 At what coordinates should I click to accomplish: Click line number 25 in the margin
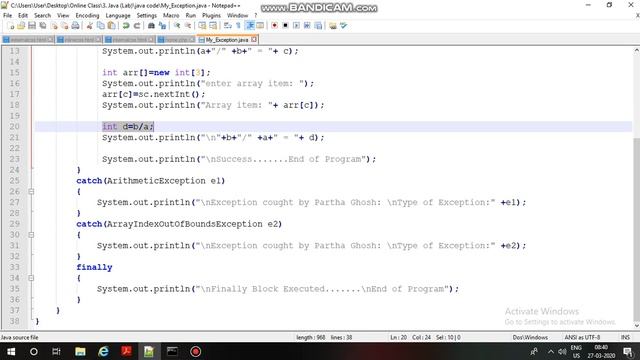(15, 180)
